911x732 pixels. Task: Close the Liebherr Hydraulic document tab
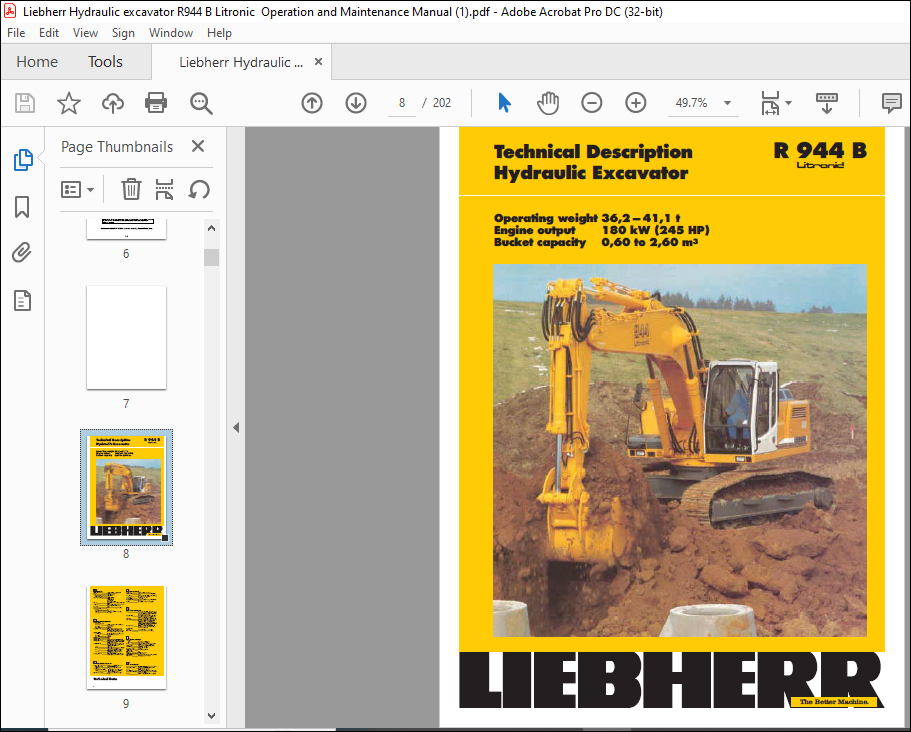pos(318,62)
